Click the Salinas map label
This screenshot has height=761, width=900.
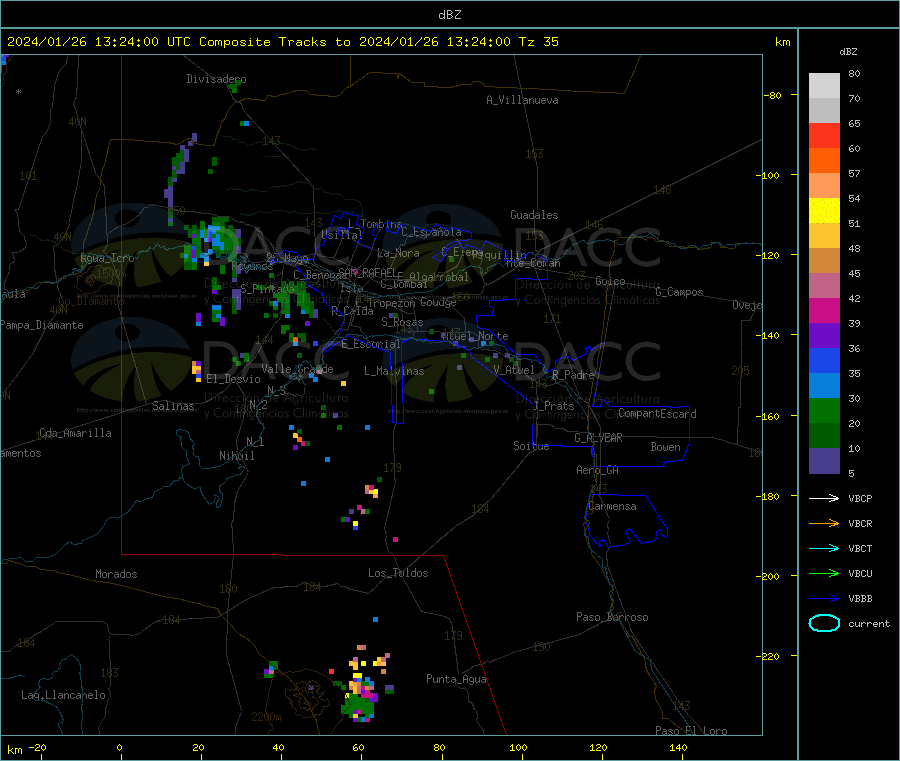point(173,406)
